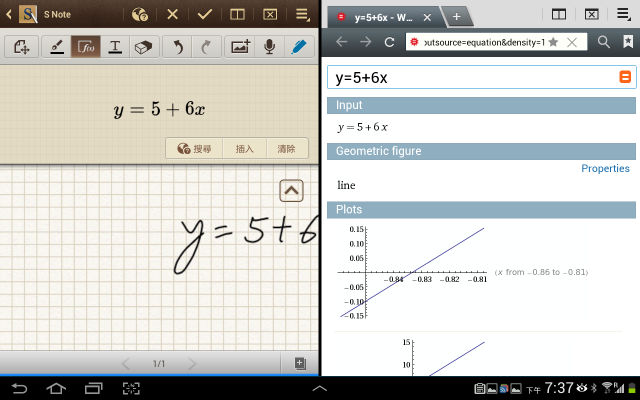The width and height of the screenshot is (640, 400).
Task: Open browser search magnifier
Action: pyautogui.click(x=604, y=42)
